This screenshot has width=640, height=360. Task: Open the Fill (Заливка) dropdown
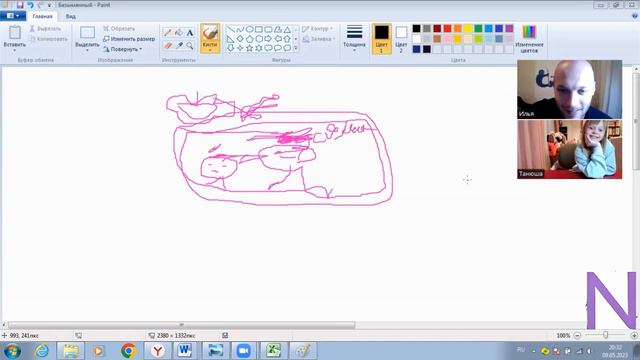point(319,39)
